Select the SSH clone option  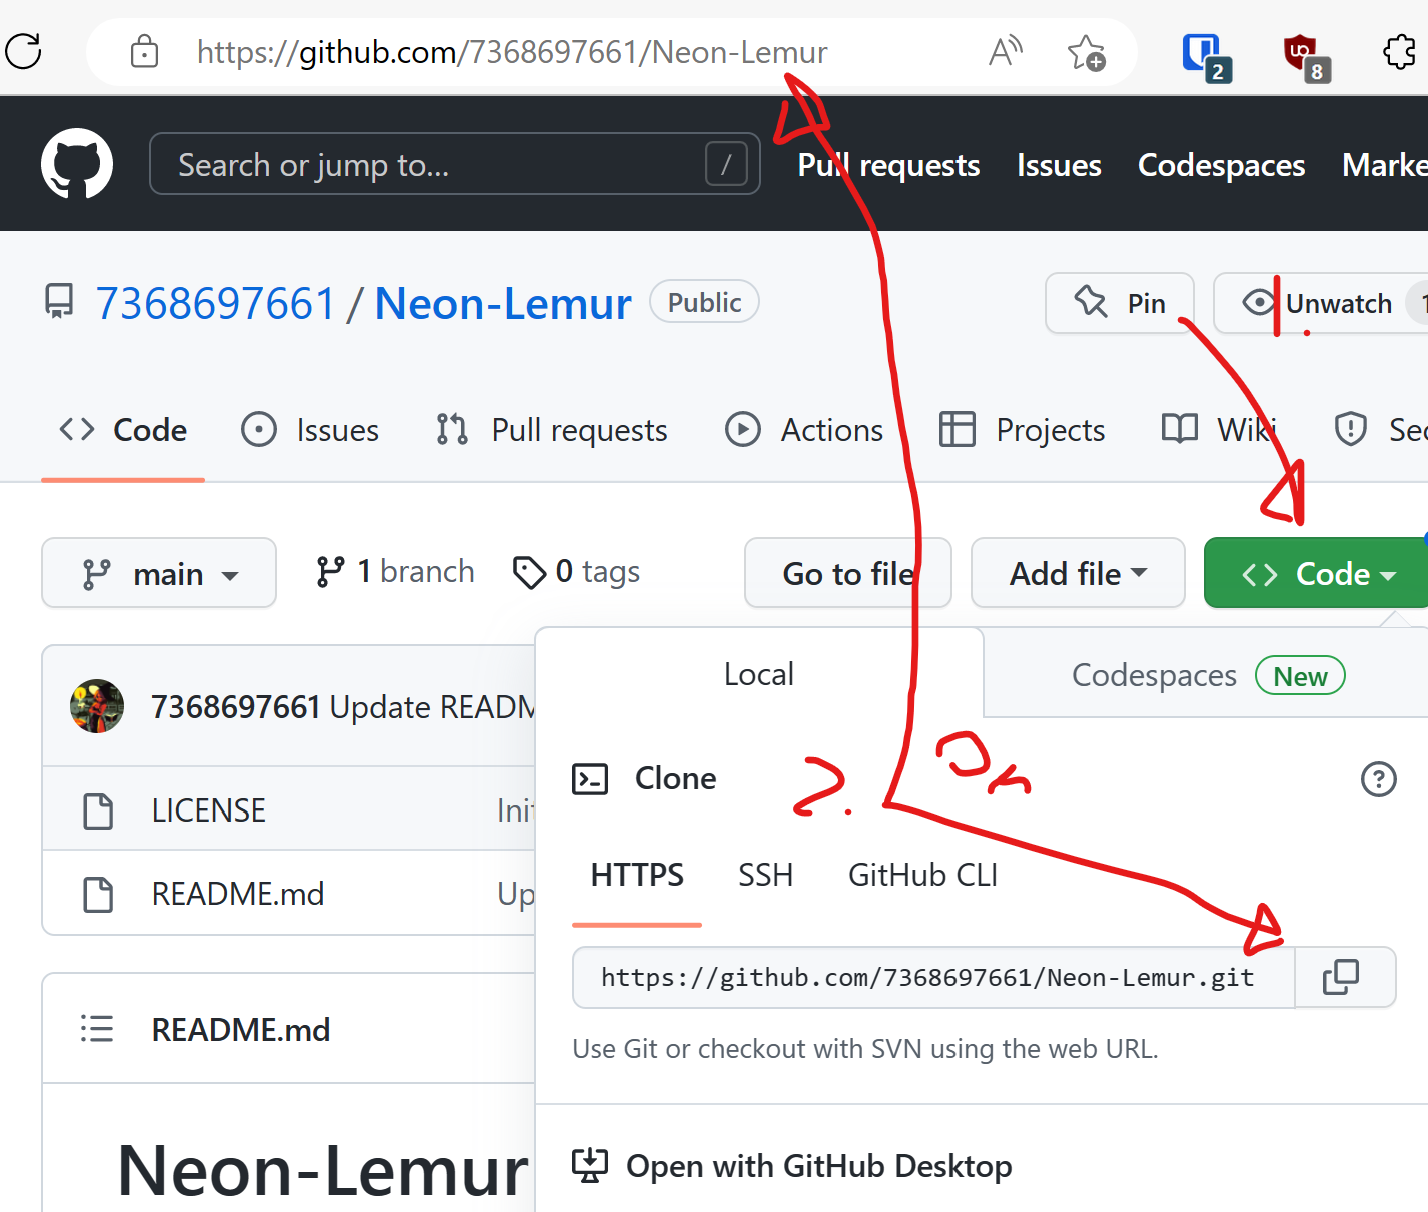[x=765, y=874]
